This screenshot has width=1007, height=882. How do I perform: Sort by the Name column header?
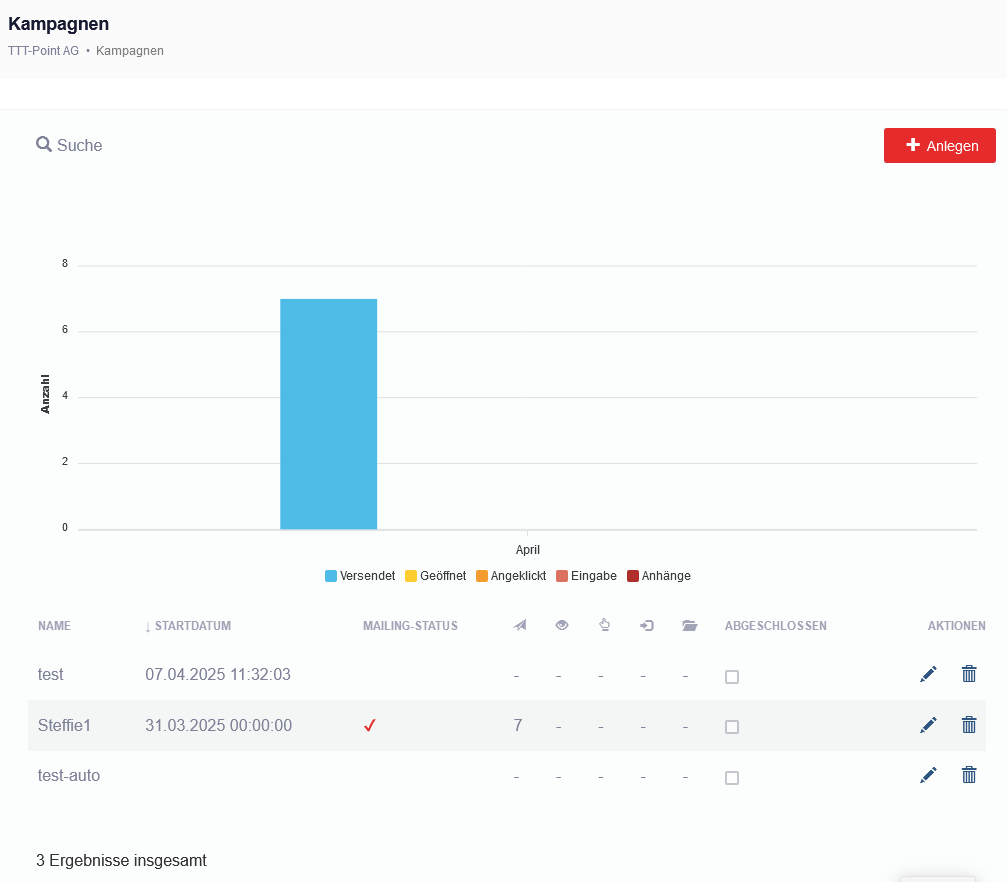click(54, 626)
